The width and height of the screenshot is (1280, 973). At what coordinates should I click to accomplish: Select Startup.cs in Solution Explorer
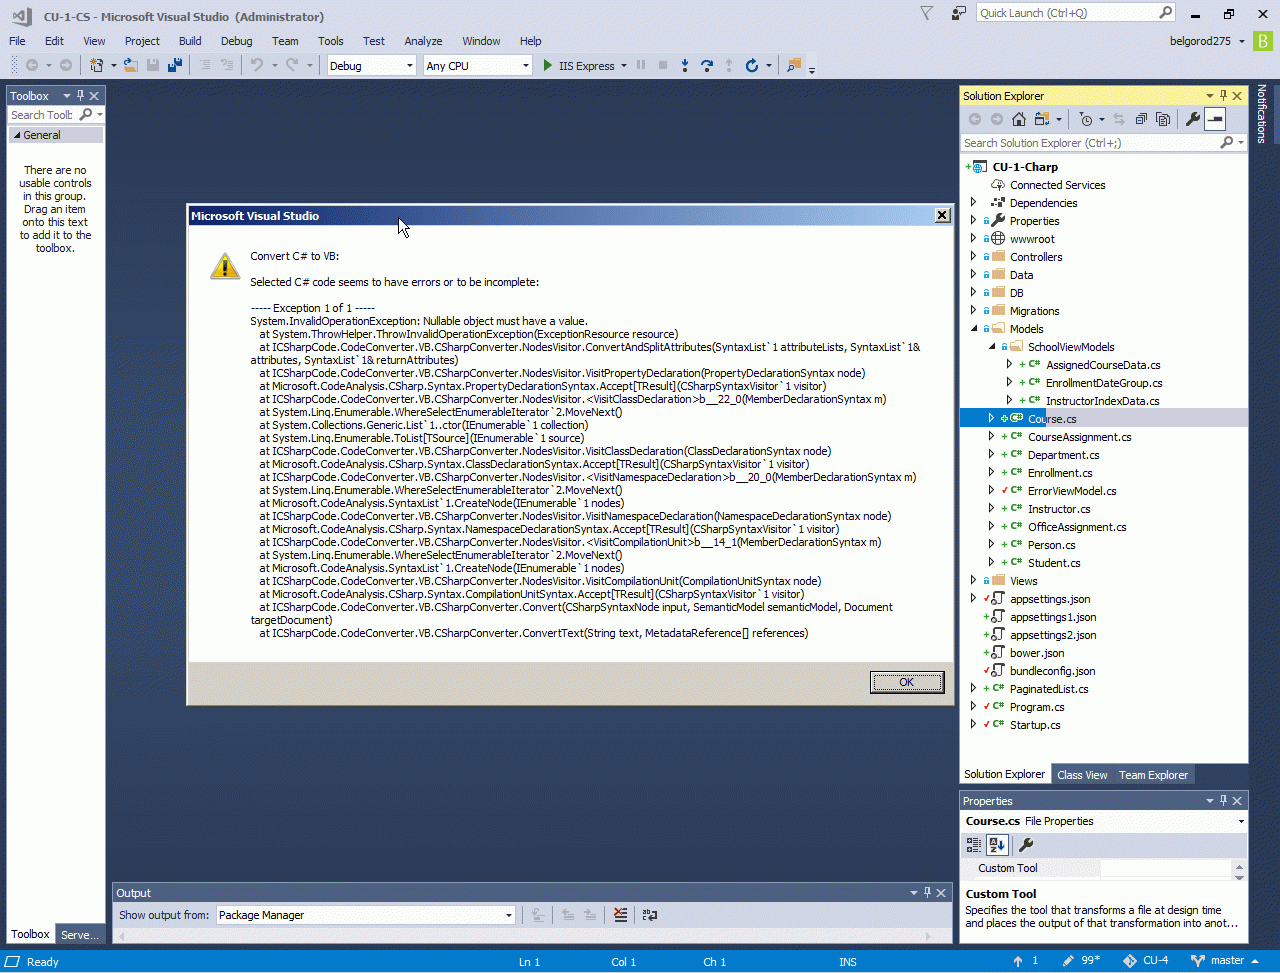pyautogui.click(x=1035, y=725)
